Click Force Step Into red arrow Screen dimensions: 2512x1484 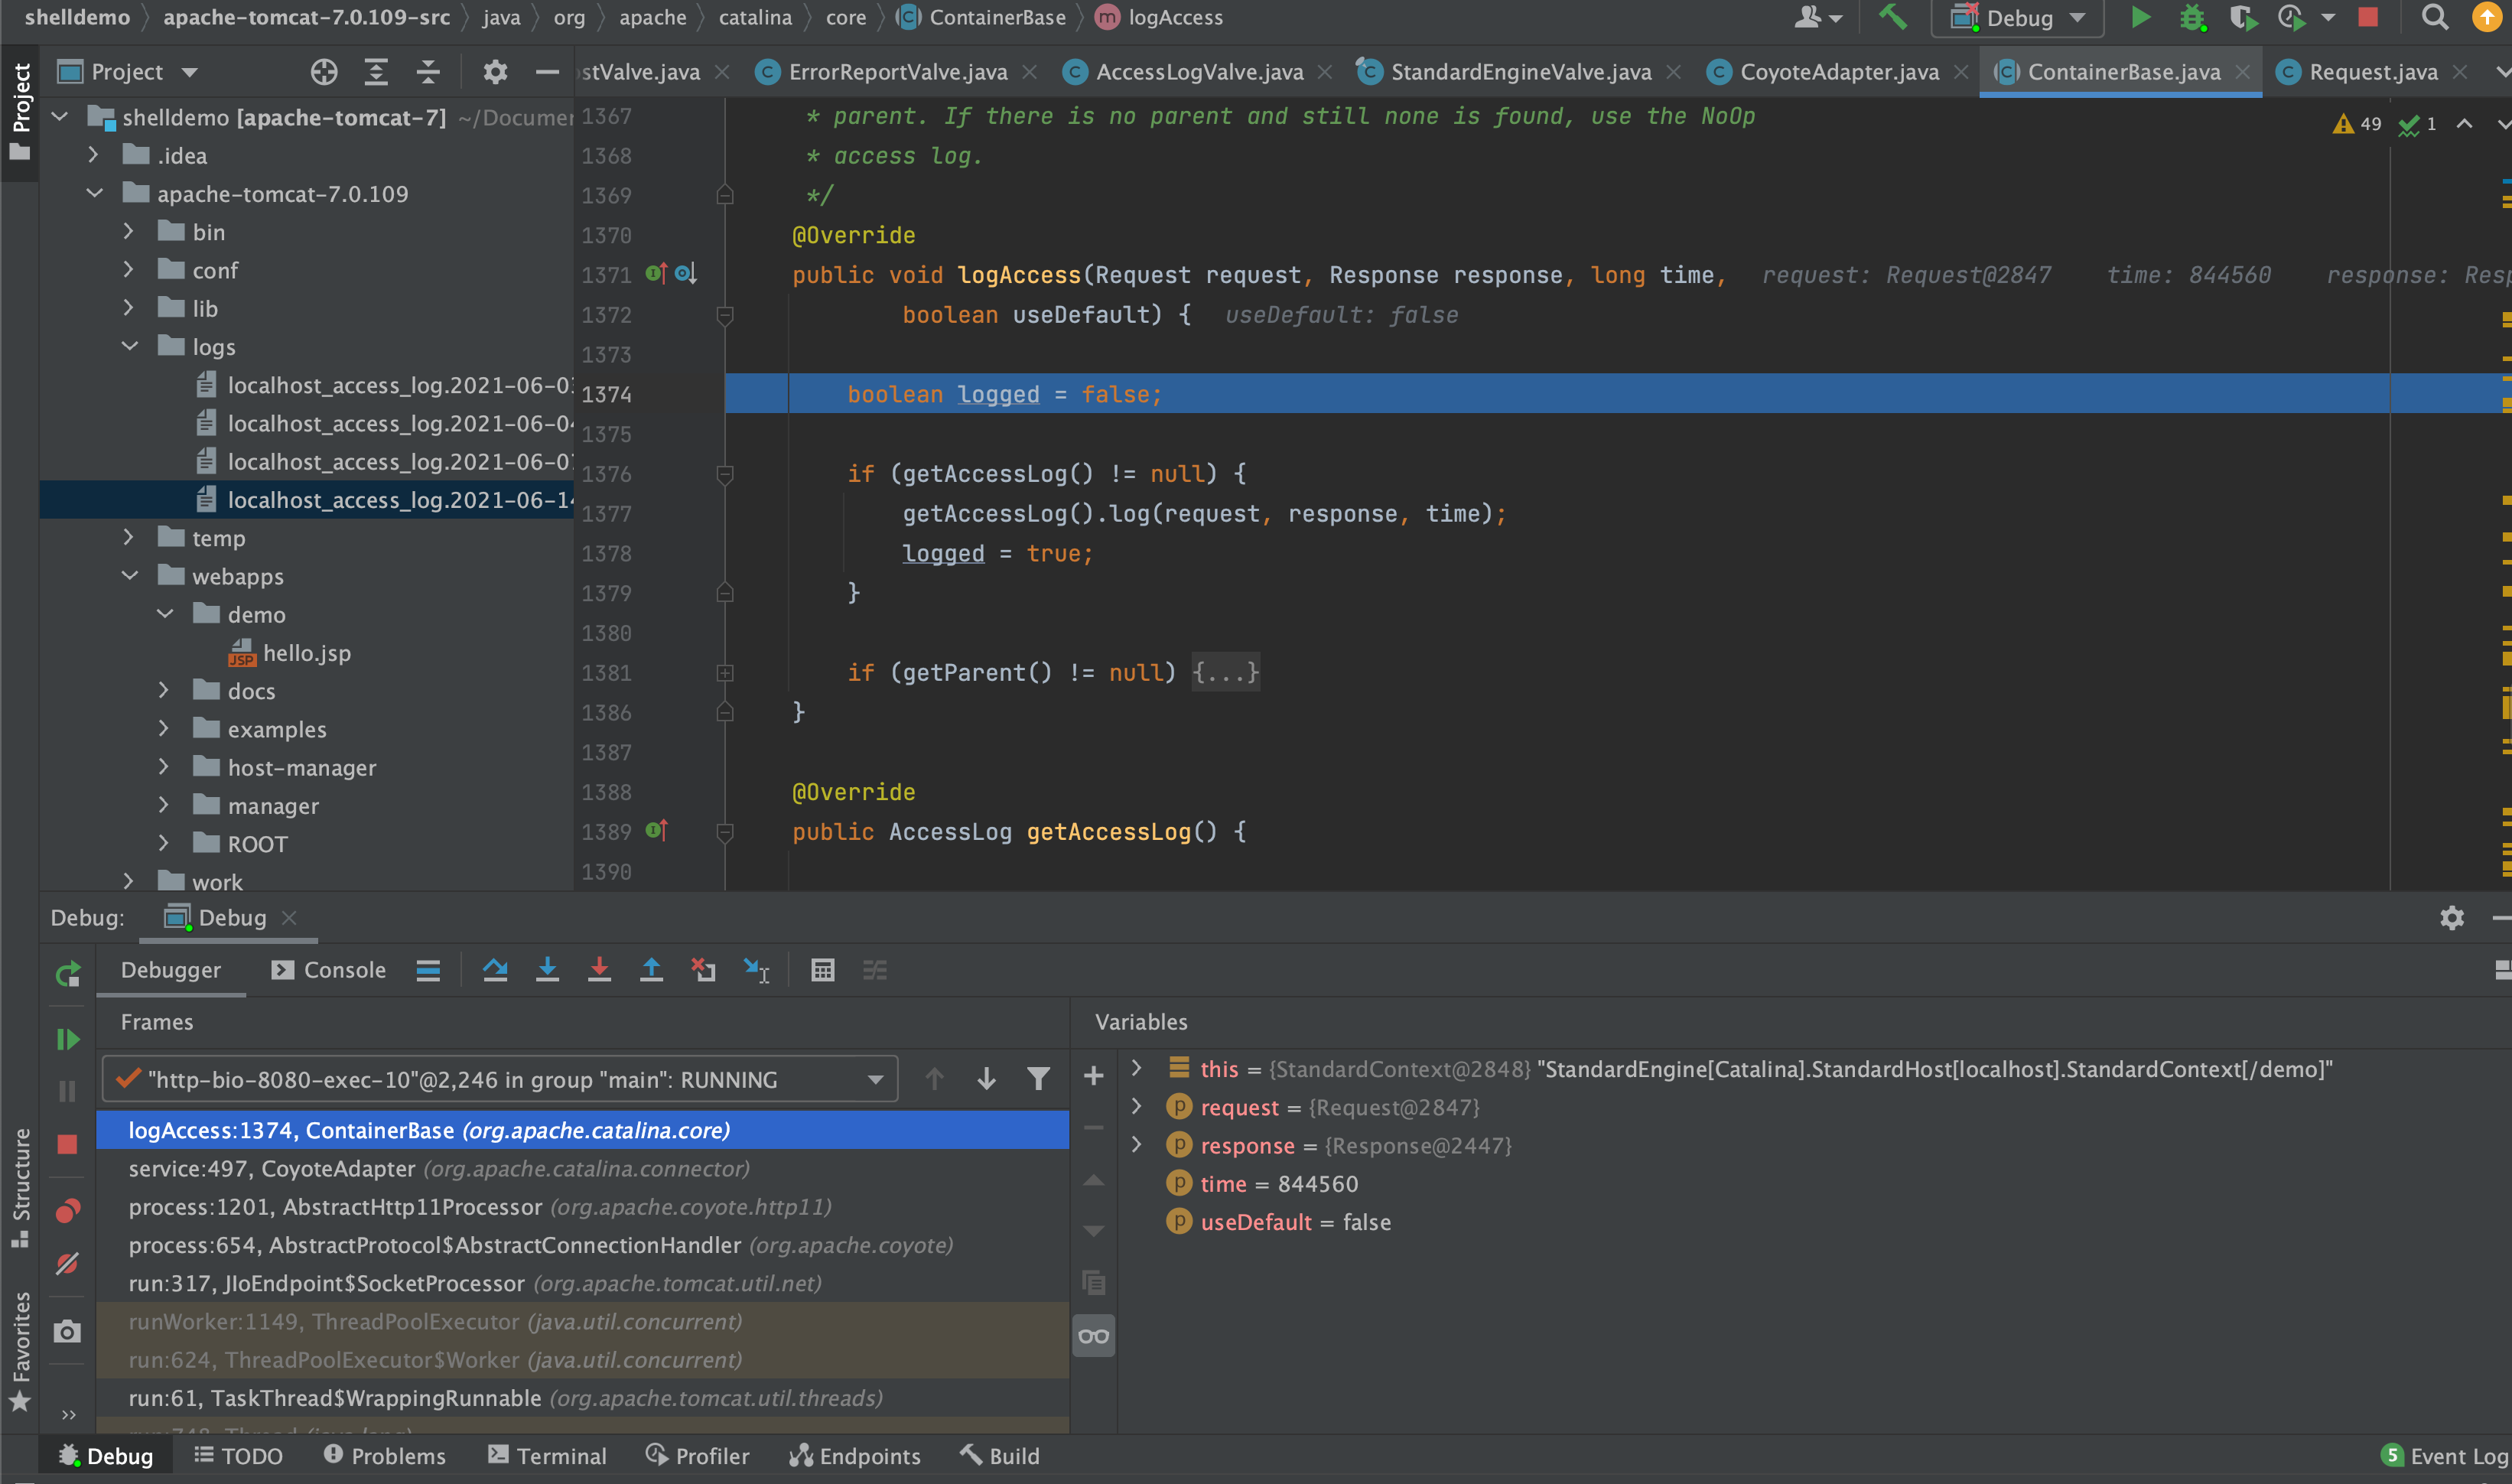pyautogui.click(x=599, y=970)
